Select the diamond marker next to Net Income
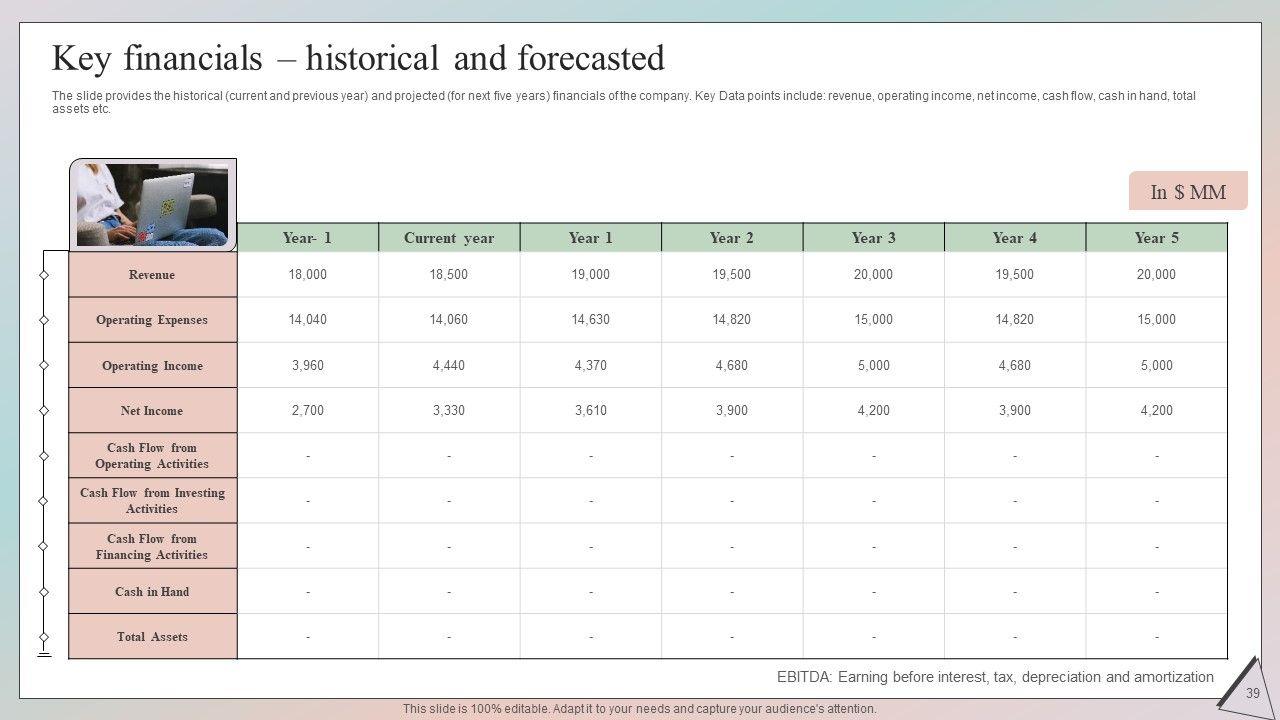1280x720 pixels. click(44, 411)
